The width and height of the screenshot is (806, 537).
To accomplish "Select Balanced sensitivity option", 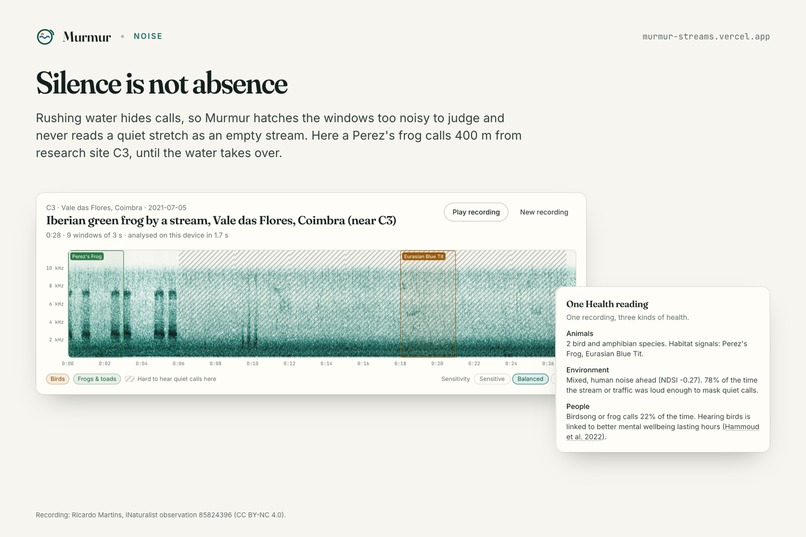I will tap(530, 379).
